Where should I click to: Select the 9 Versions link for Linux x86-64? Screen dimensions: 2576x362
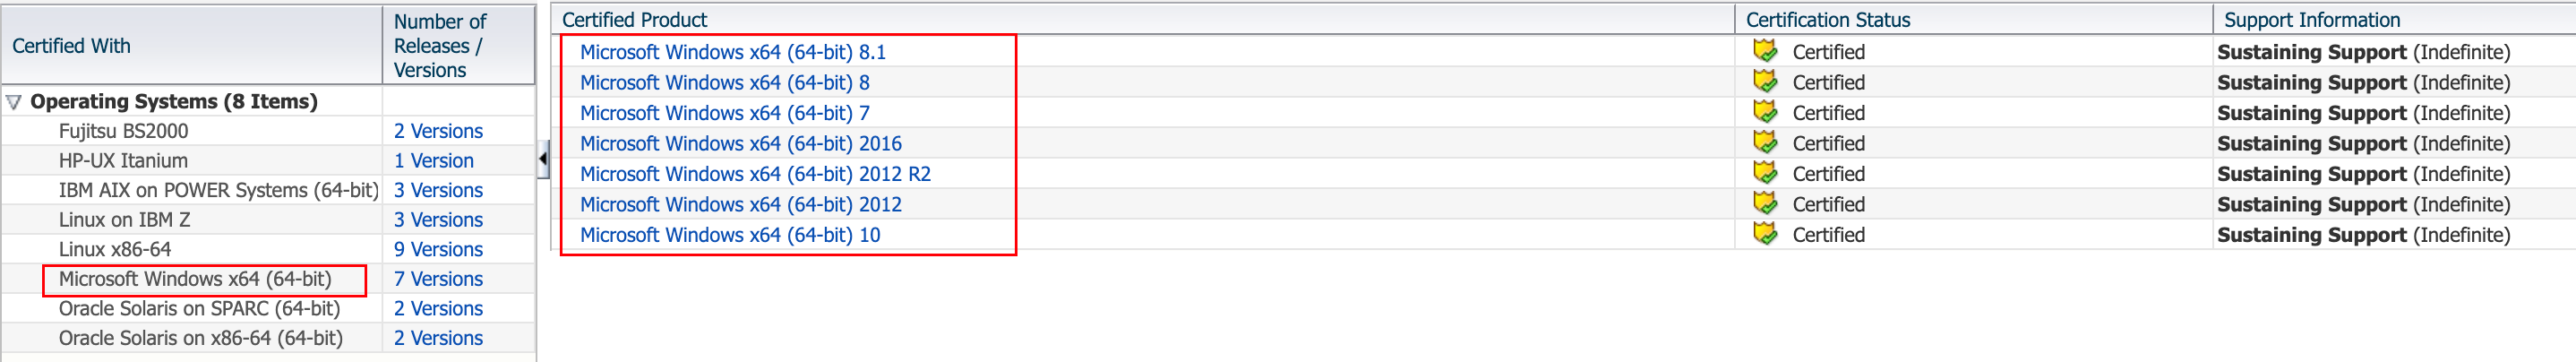tap(438, 249)
